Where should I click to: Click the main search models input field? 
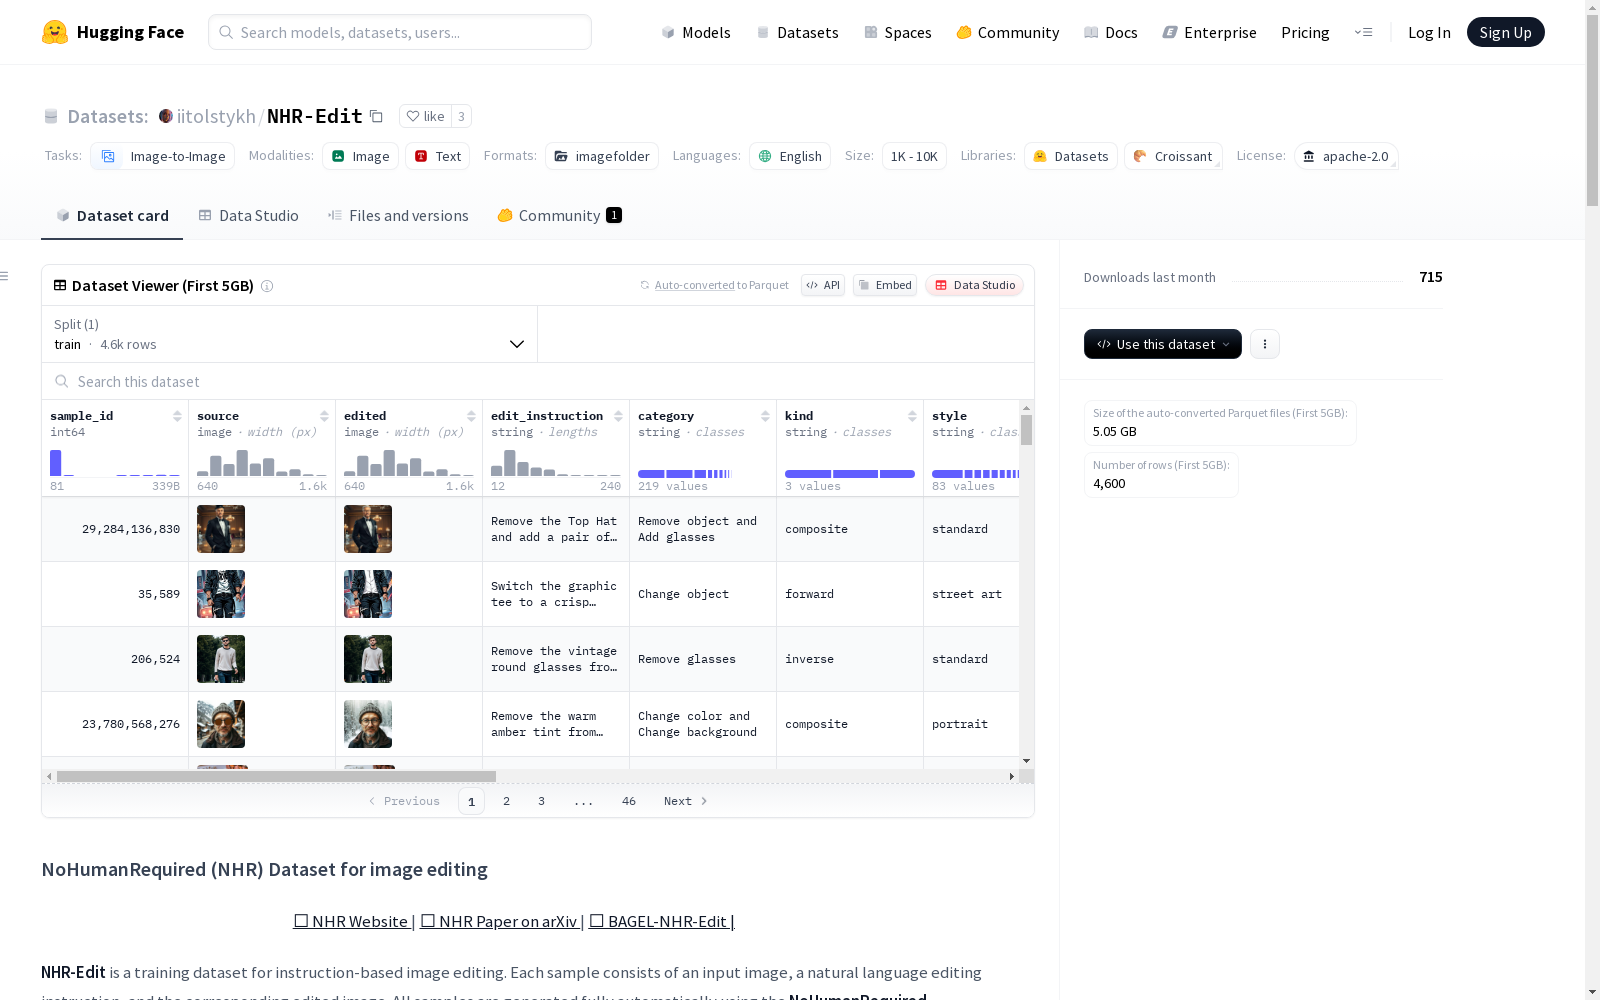pos(400,32)
